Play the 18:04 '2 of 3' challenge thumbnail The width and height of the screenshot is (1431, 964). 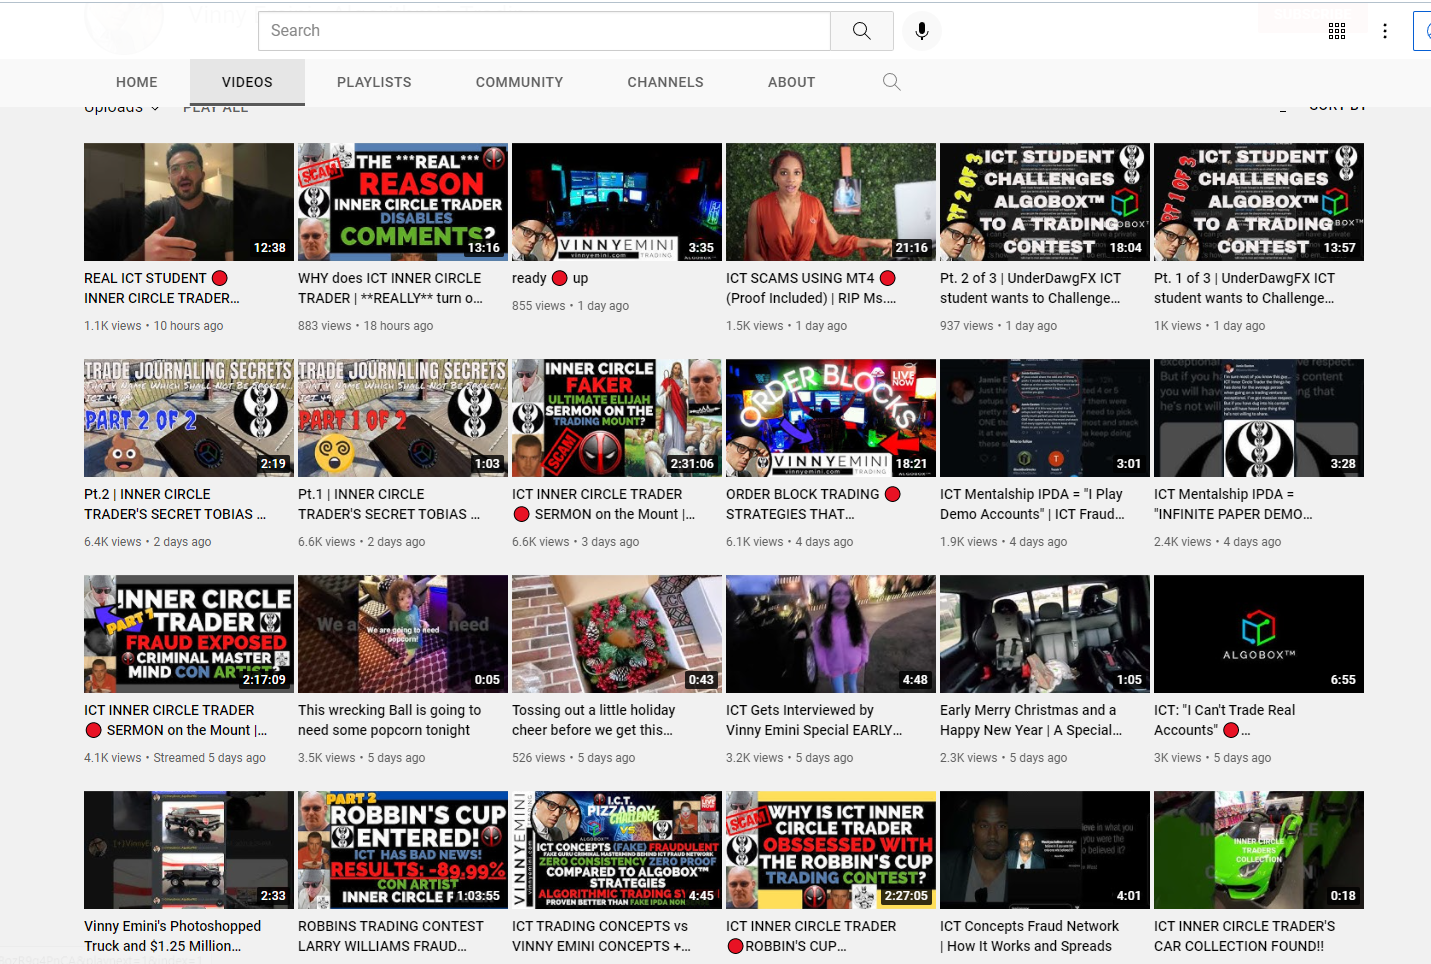pyautogui.click(x=1045, y=202)
